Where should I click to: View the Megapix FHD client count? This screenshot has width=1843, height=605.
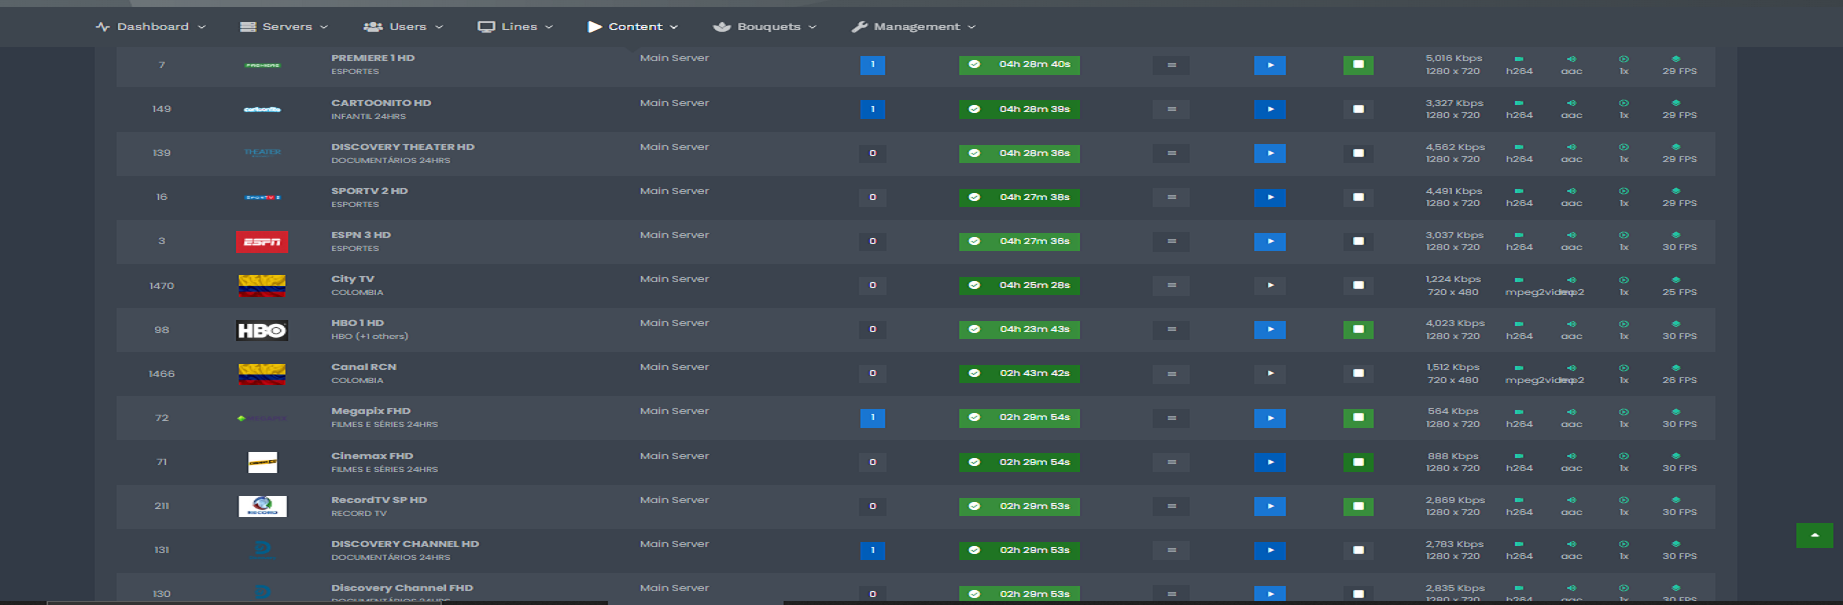click(x=872, y=418)
